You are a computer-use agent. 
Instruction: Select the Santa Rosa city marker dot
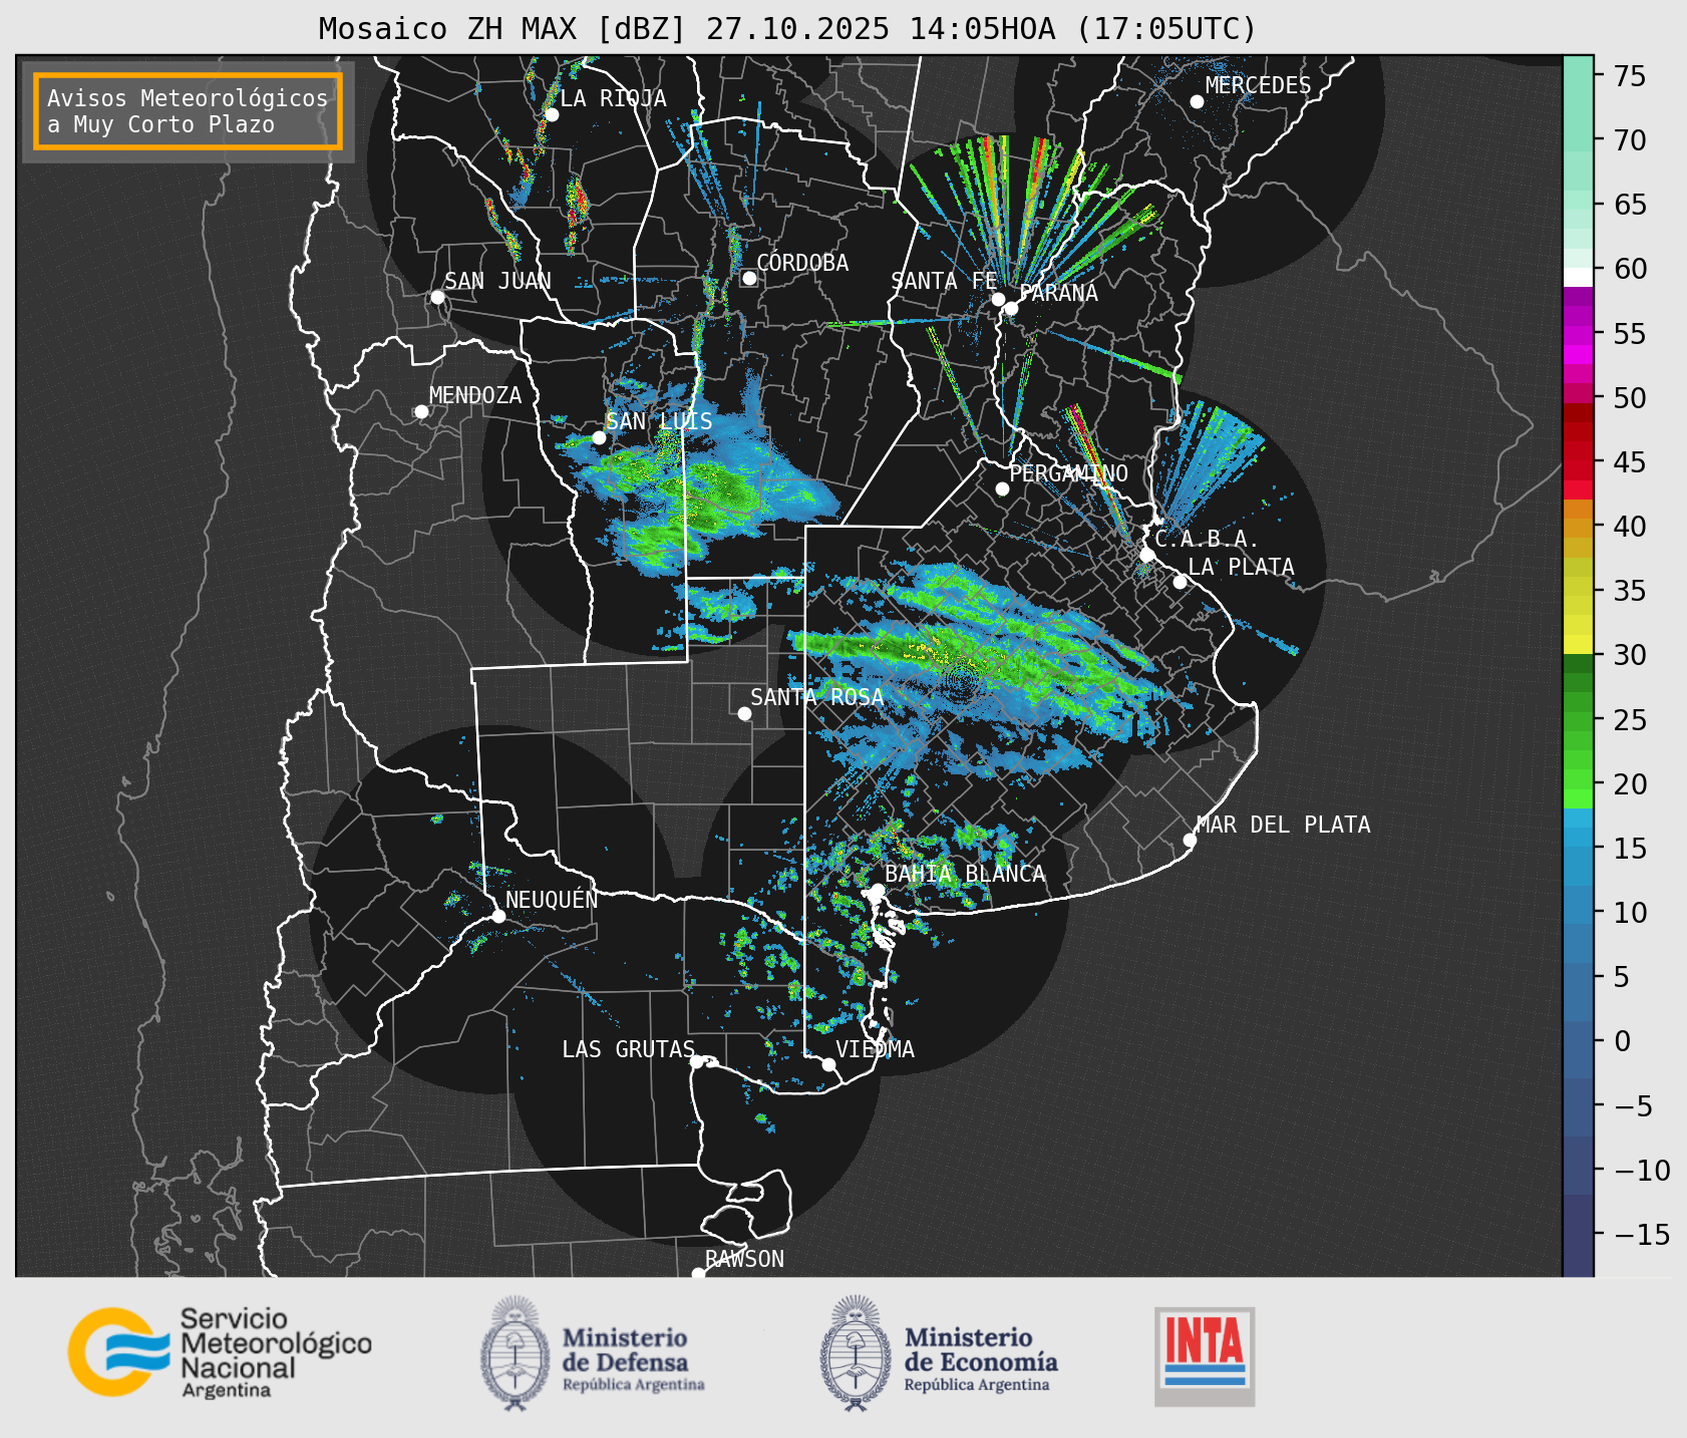pos(744,713)
